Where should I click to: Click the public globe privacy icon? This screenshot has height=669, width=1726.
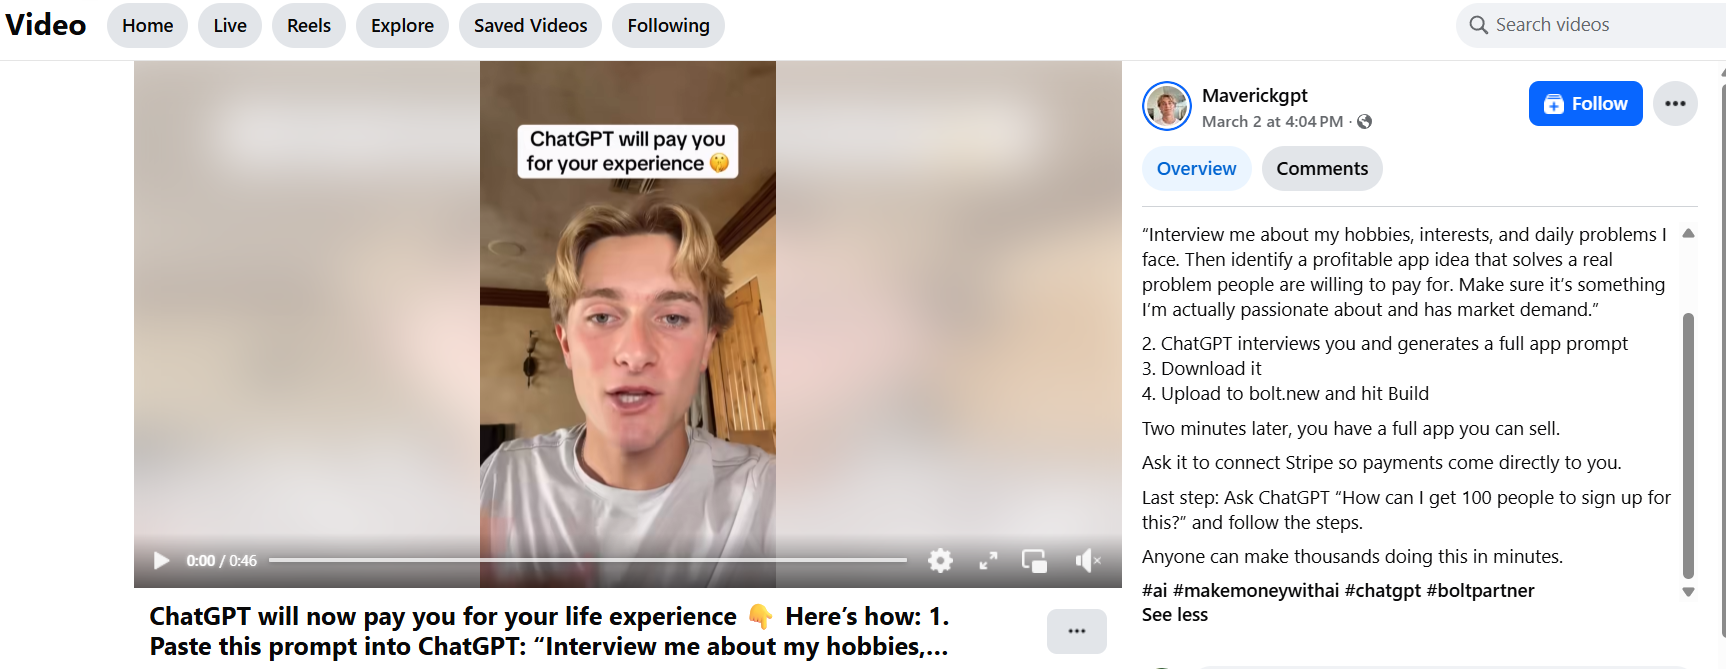[1364, 122]
